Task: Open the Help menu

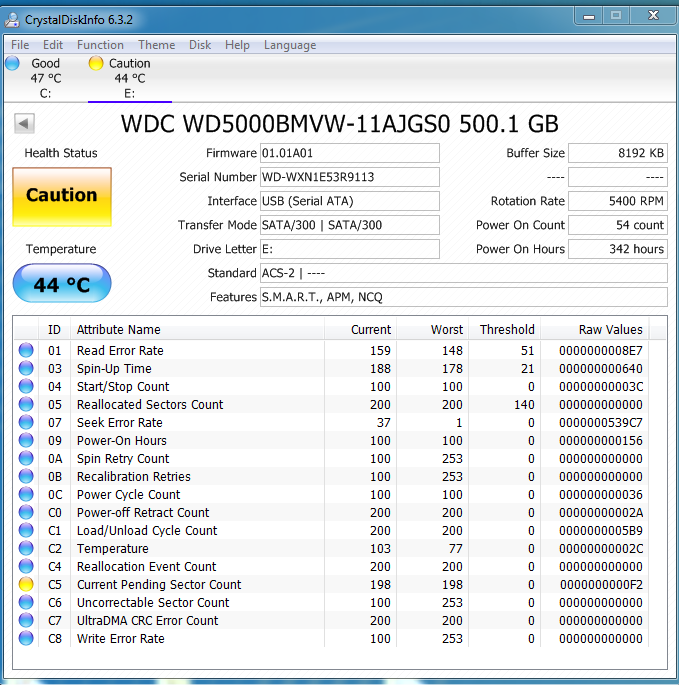Action: [x=237, y=45]
